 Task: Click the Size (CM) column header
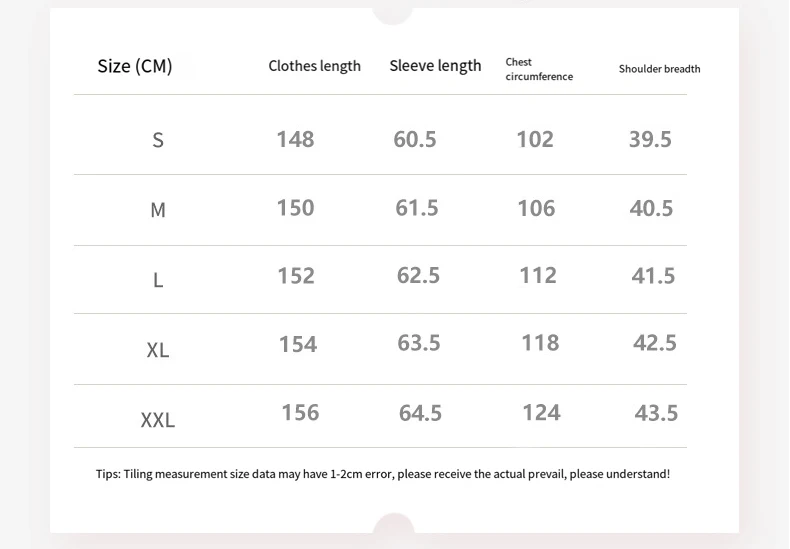(x=135, y=67)
